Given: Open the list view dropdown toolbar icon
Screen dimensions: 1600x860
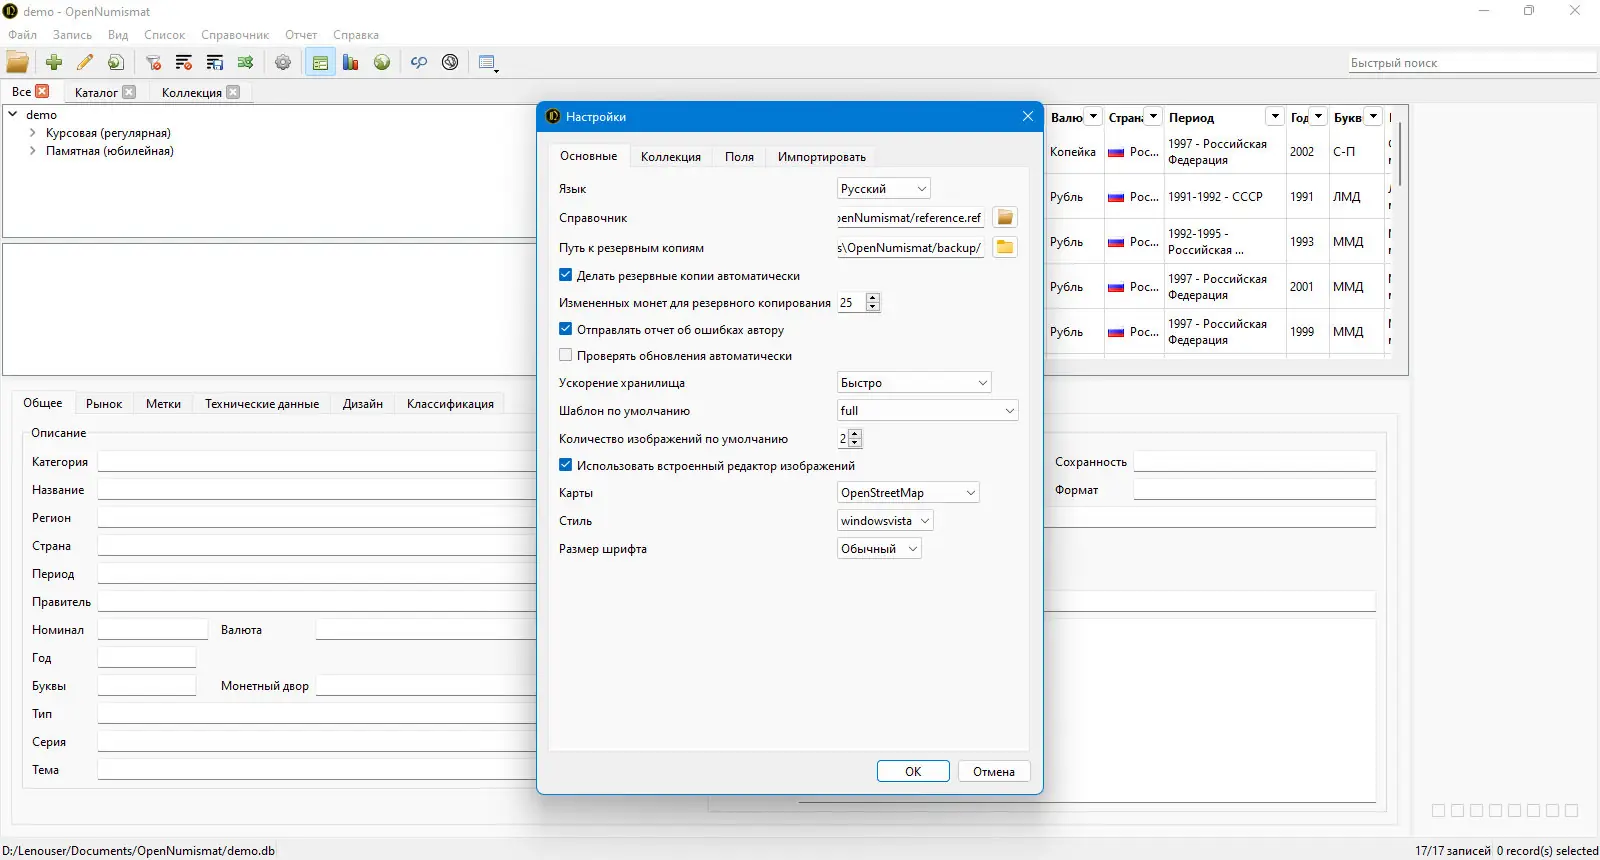Looking at the screenshot, I should 488,62.
